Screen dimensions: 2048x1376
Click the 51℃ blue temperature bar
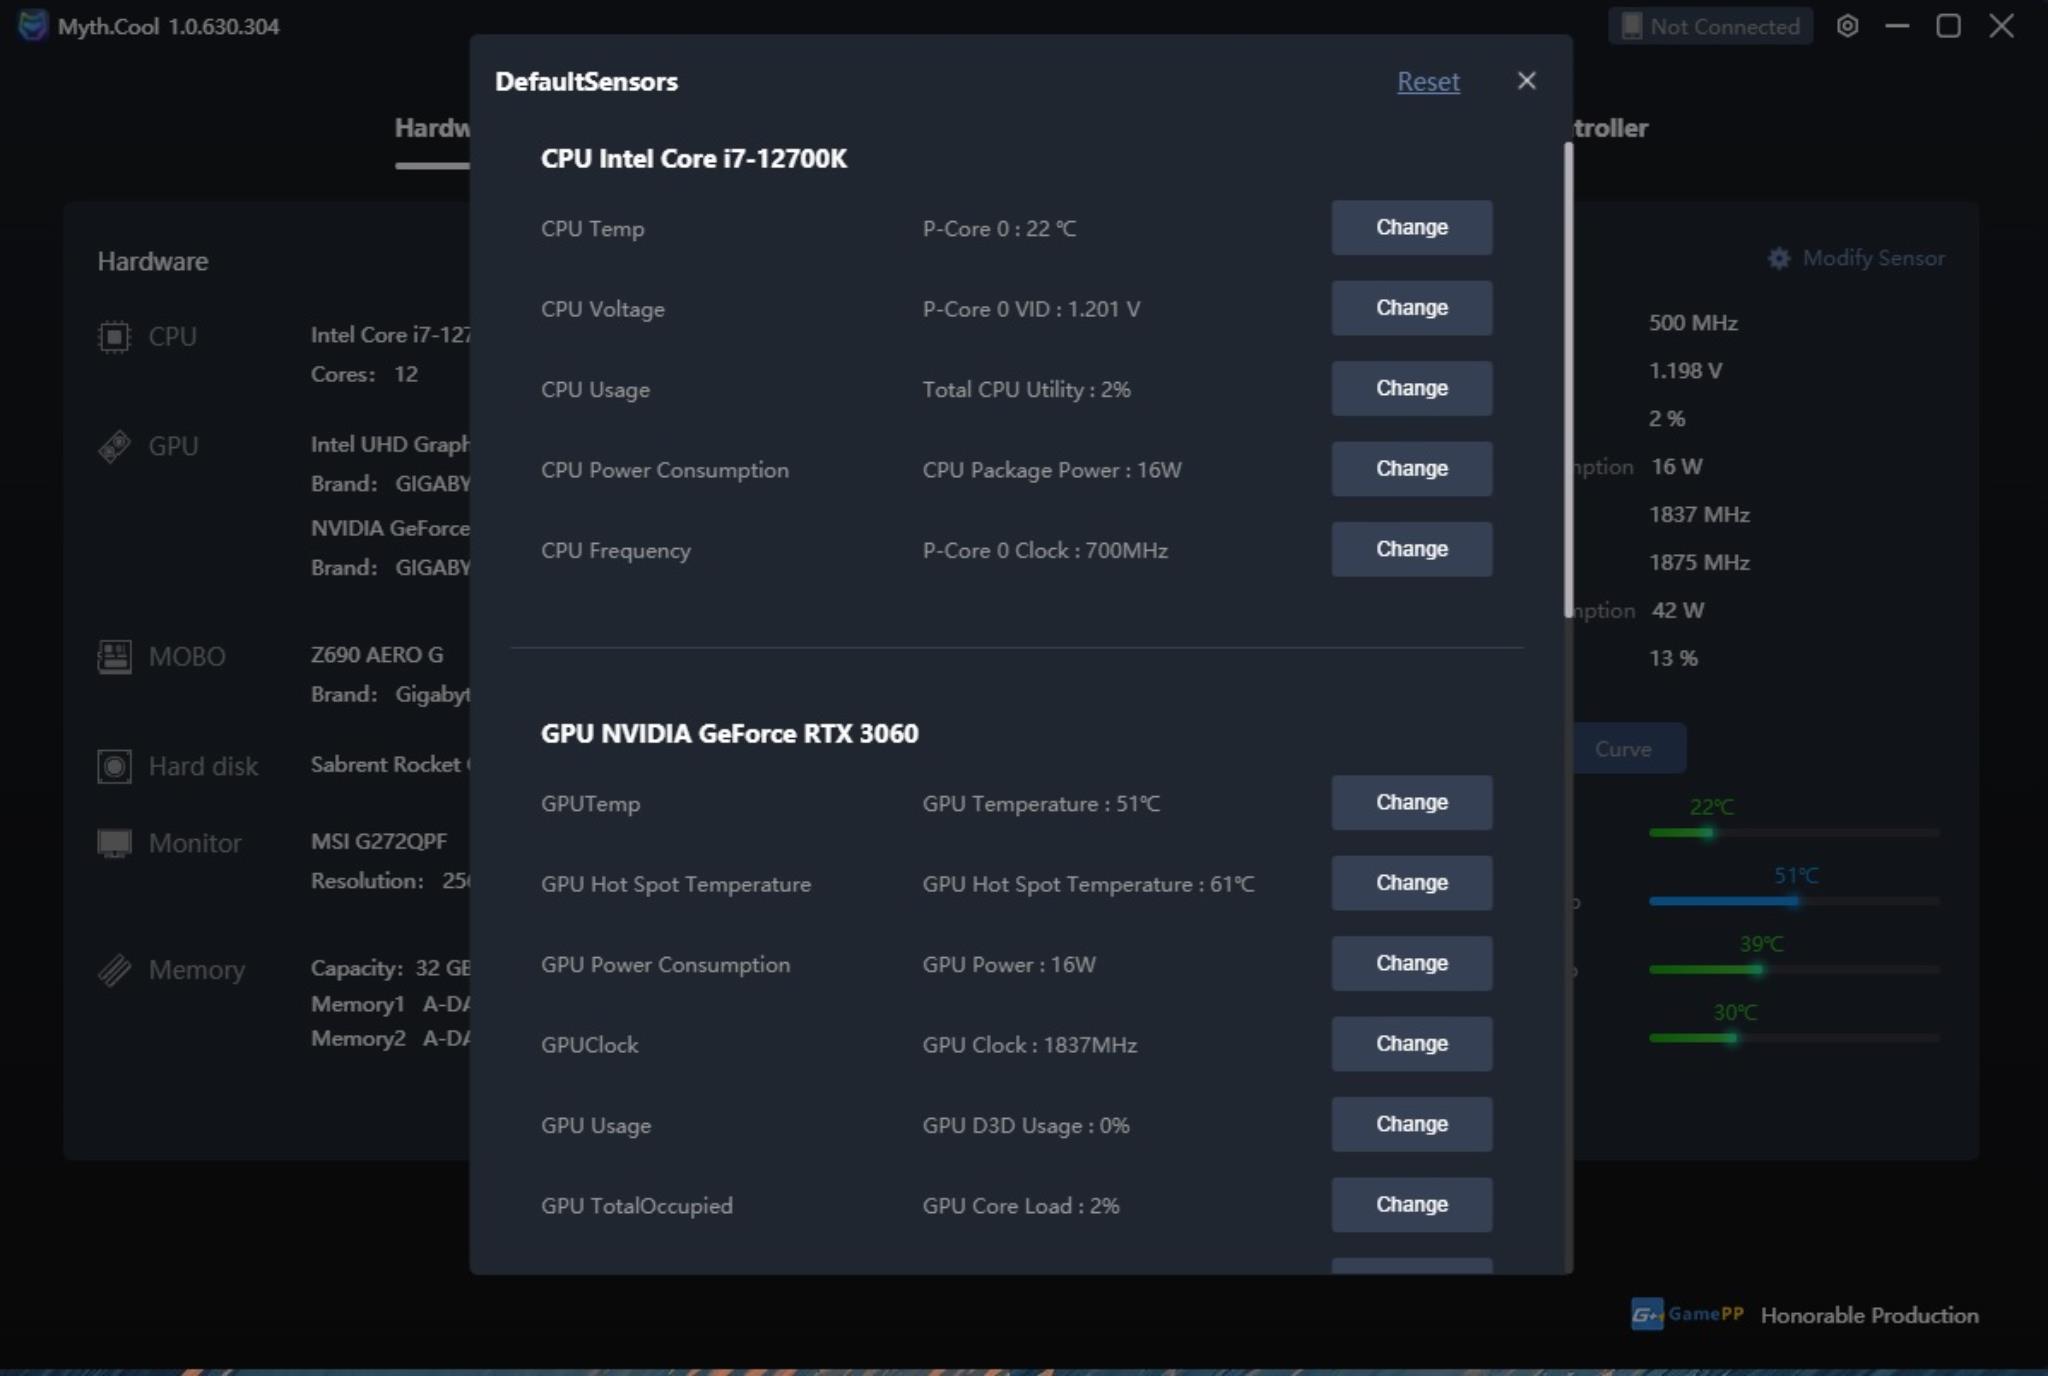coord(1794,901)
